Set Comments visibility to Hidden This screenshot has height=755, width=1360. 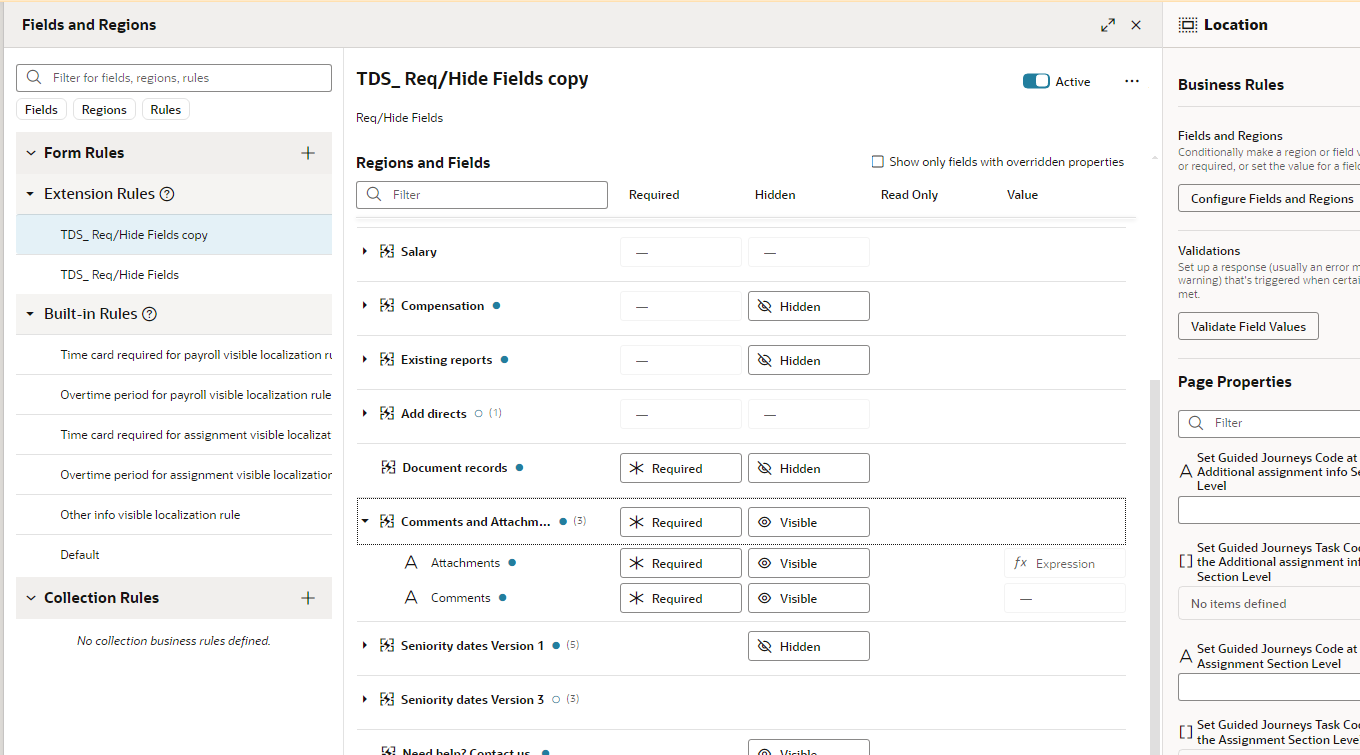[x=808, y=597]
